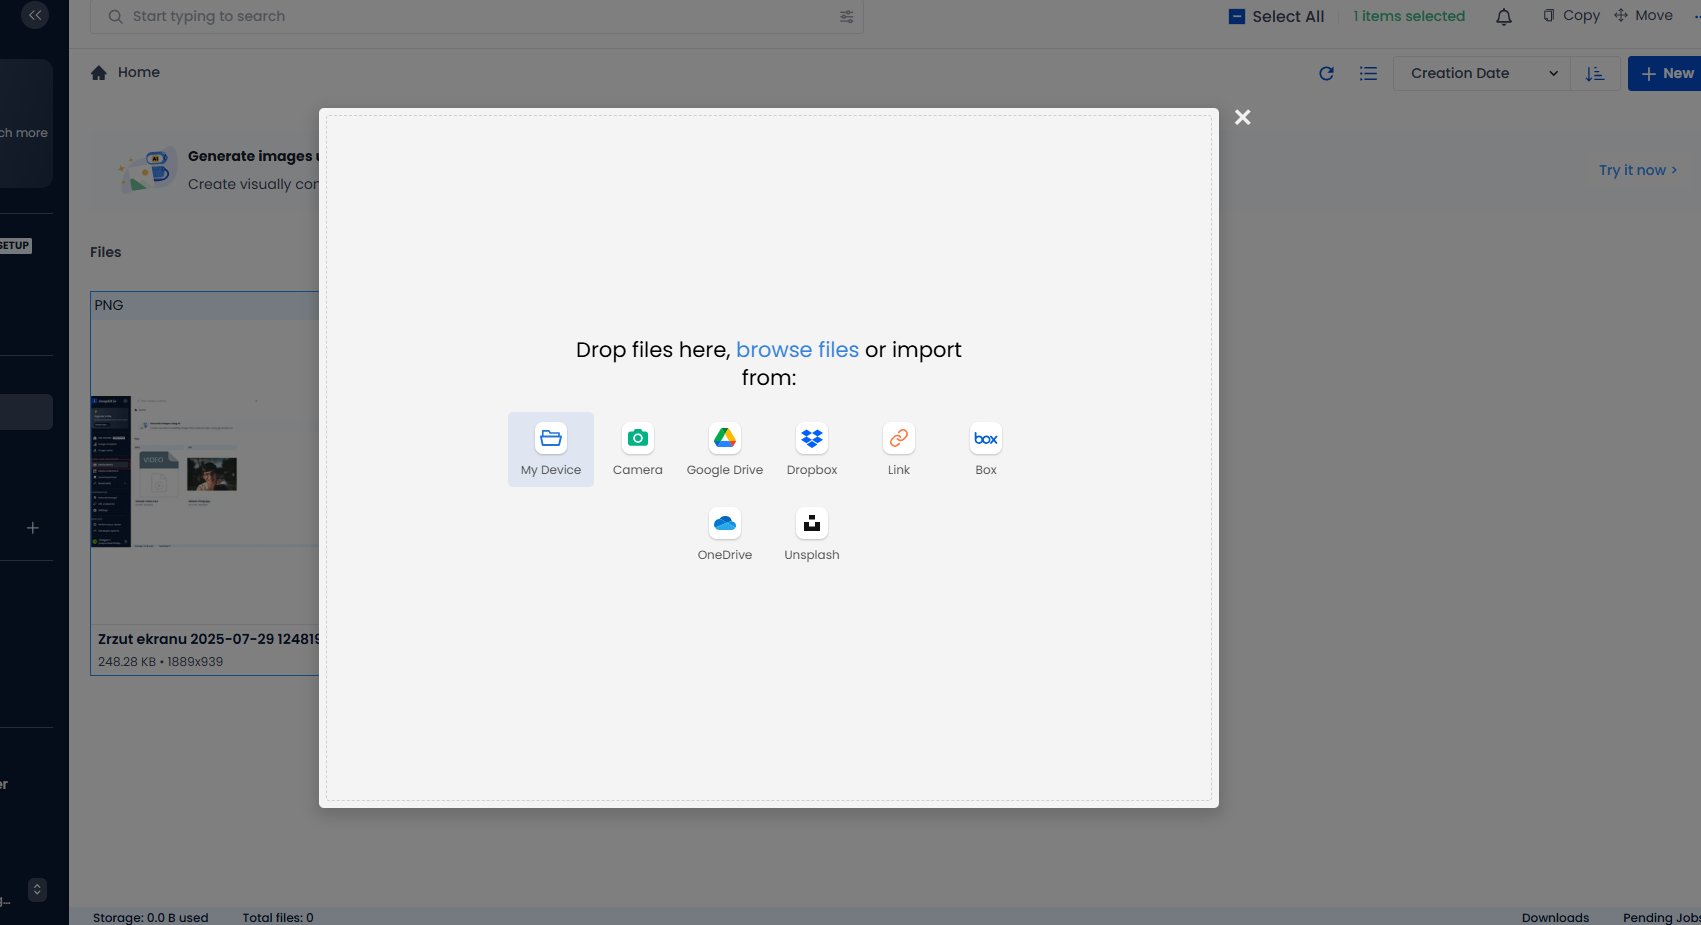The height and width of the screenshot is (925, 1701).
Task: Toggle the Select All checkbox
Action: click(x=1237, y=17)
